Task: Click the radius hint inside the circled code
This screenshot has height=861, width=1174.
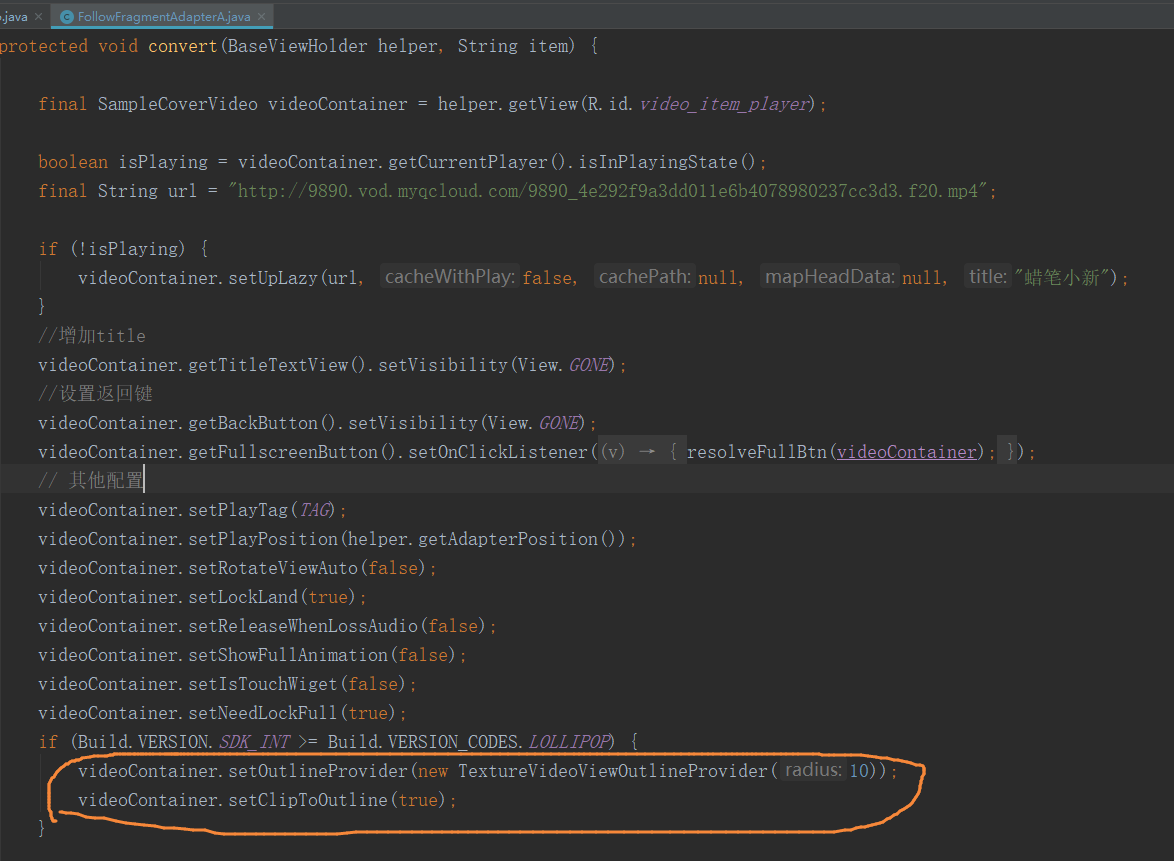Action: (814, 770)
